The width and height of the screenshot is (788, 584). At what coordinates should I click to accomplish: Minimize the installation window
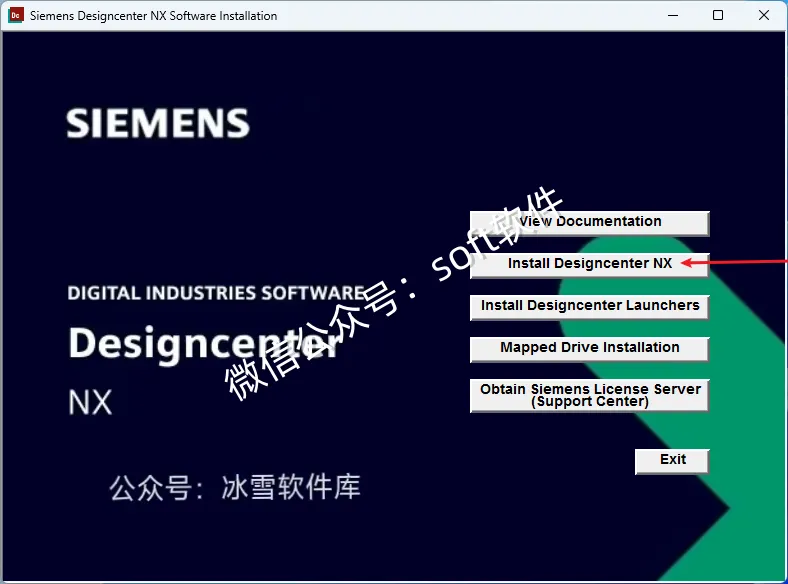[x=673, y=15]
